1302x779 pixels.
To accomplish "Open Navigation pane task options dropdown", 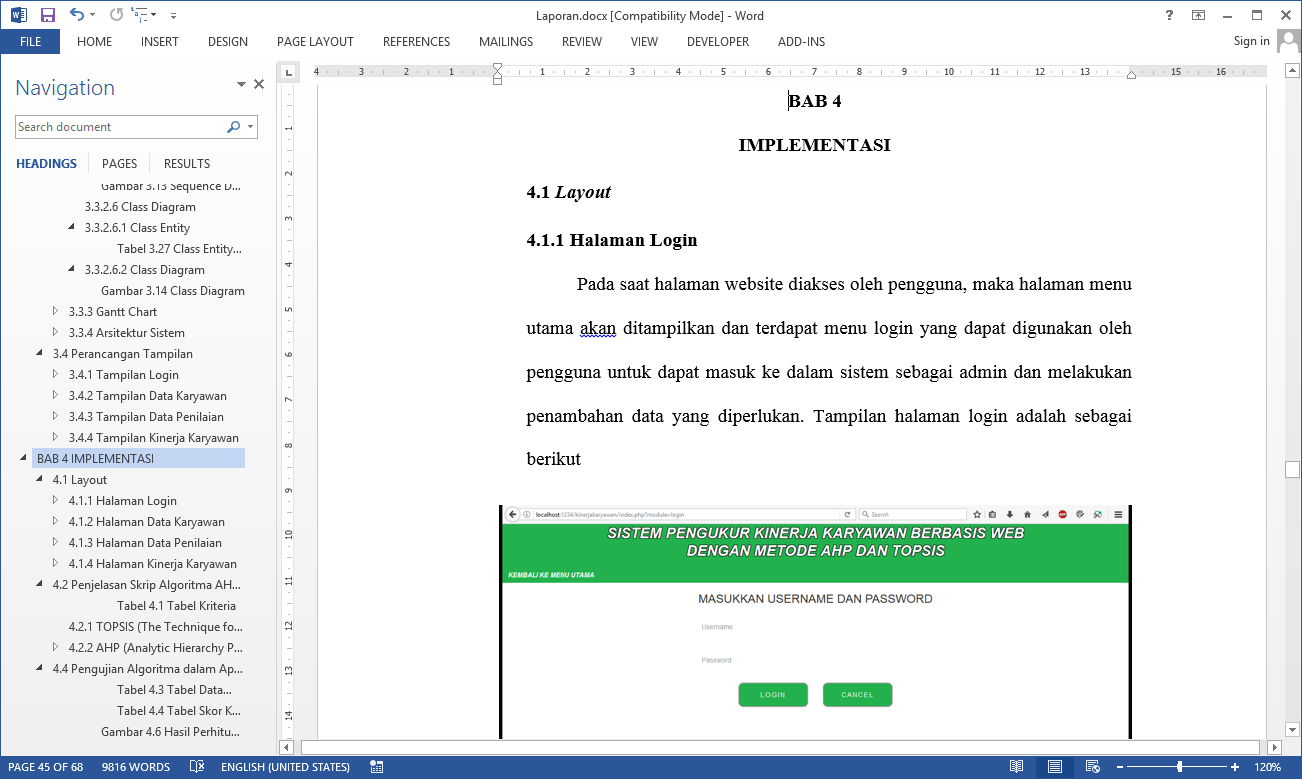I will pos(241,86).
